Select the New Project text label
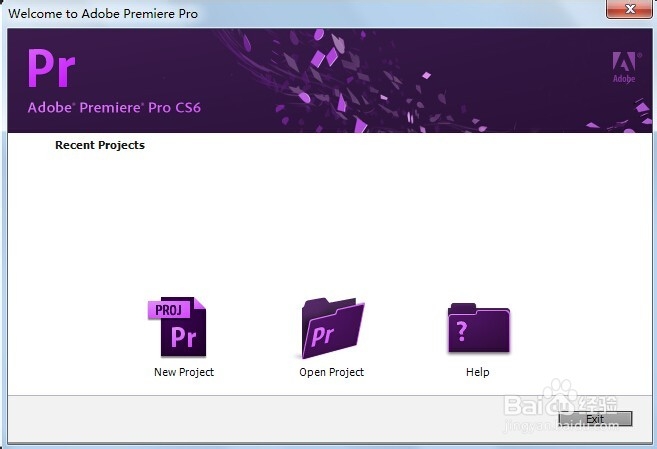The height and width of the screenshot is (449, 657). pos(184,372)
